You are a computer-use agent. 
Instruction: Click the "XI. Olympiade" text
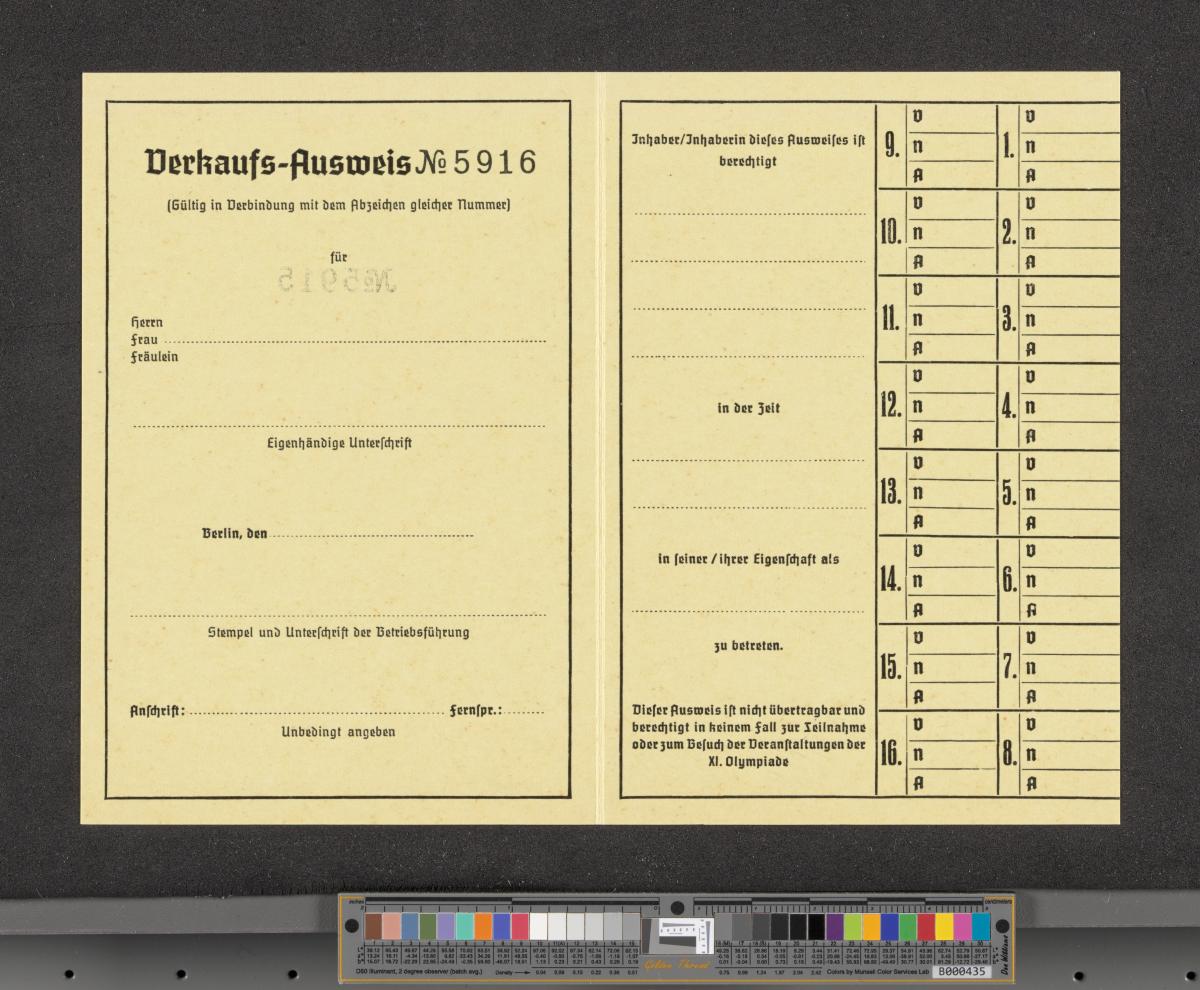click(x=748, y=762)
